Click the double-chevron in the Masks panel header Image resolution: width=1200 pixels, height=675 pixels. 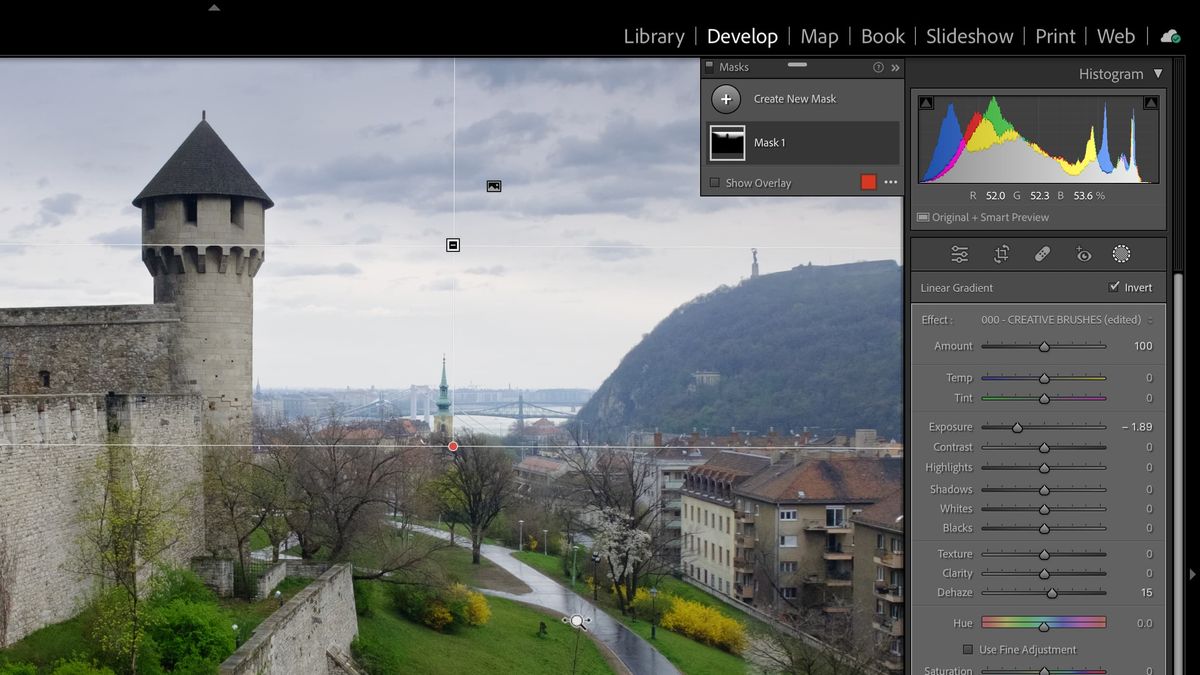click(x=893, y=67)
